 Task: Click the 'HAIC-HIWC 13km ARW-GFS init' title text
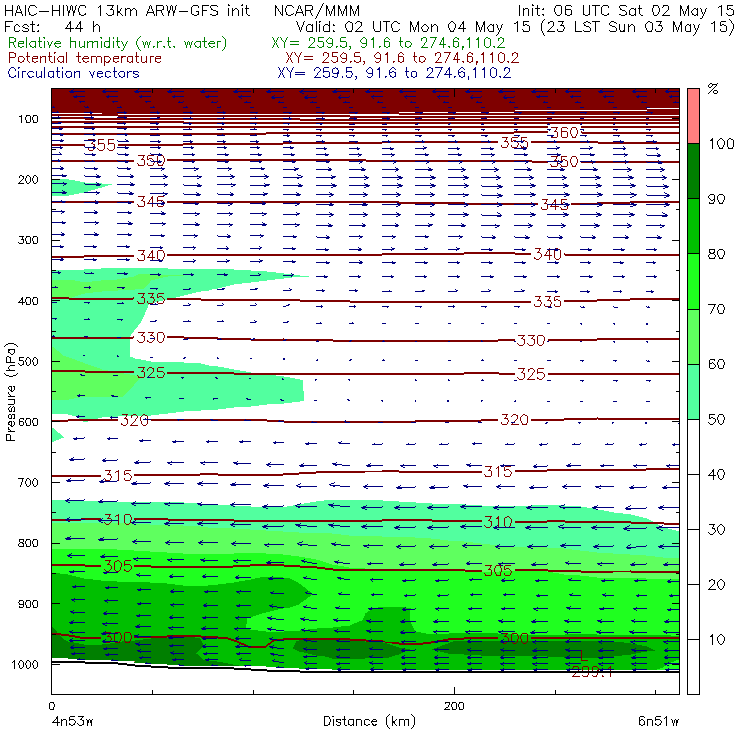pos(127,10)
